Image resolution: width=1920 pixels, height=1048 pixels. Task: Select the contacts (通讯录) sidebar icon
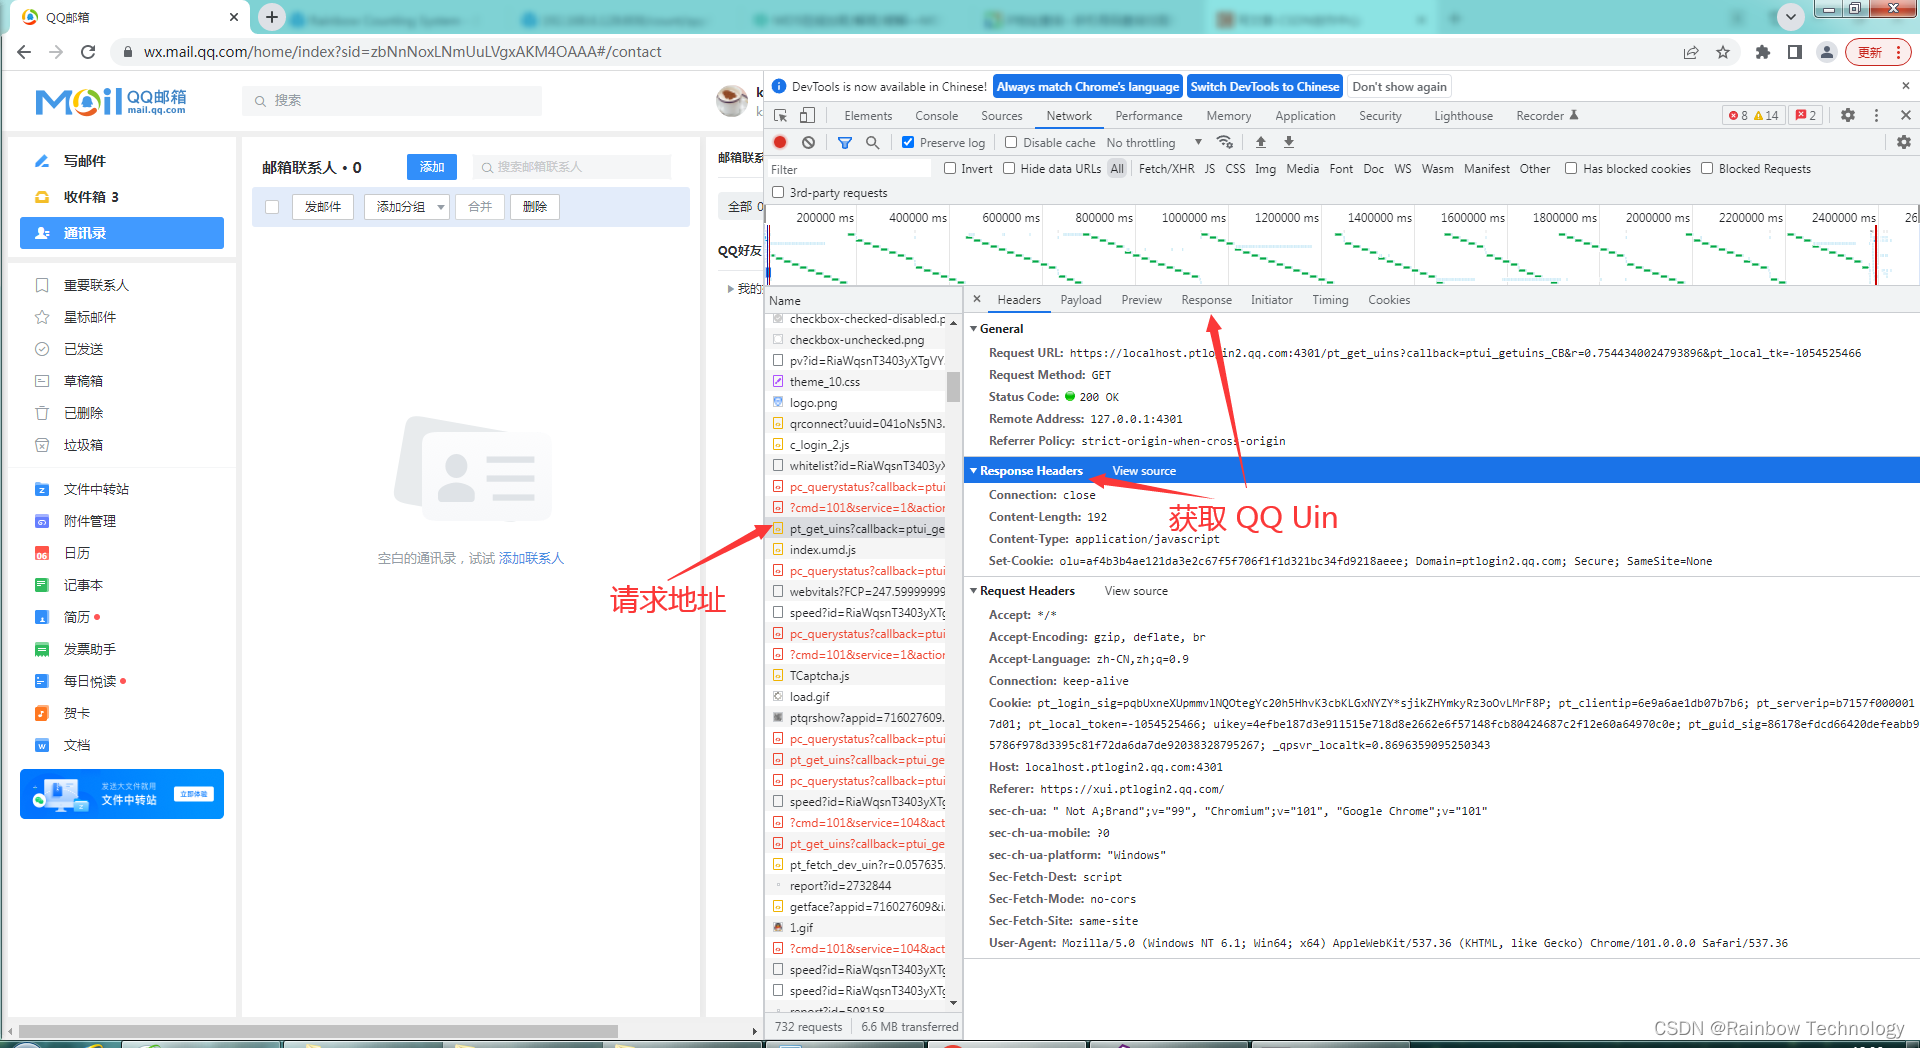41,233
